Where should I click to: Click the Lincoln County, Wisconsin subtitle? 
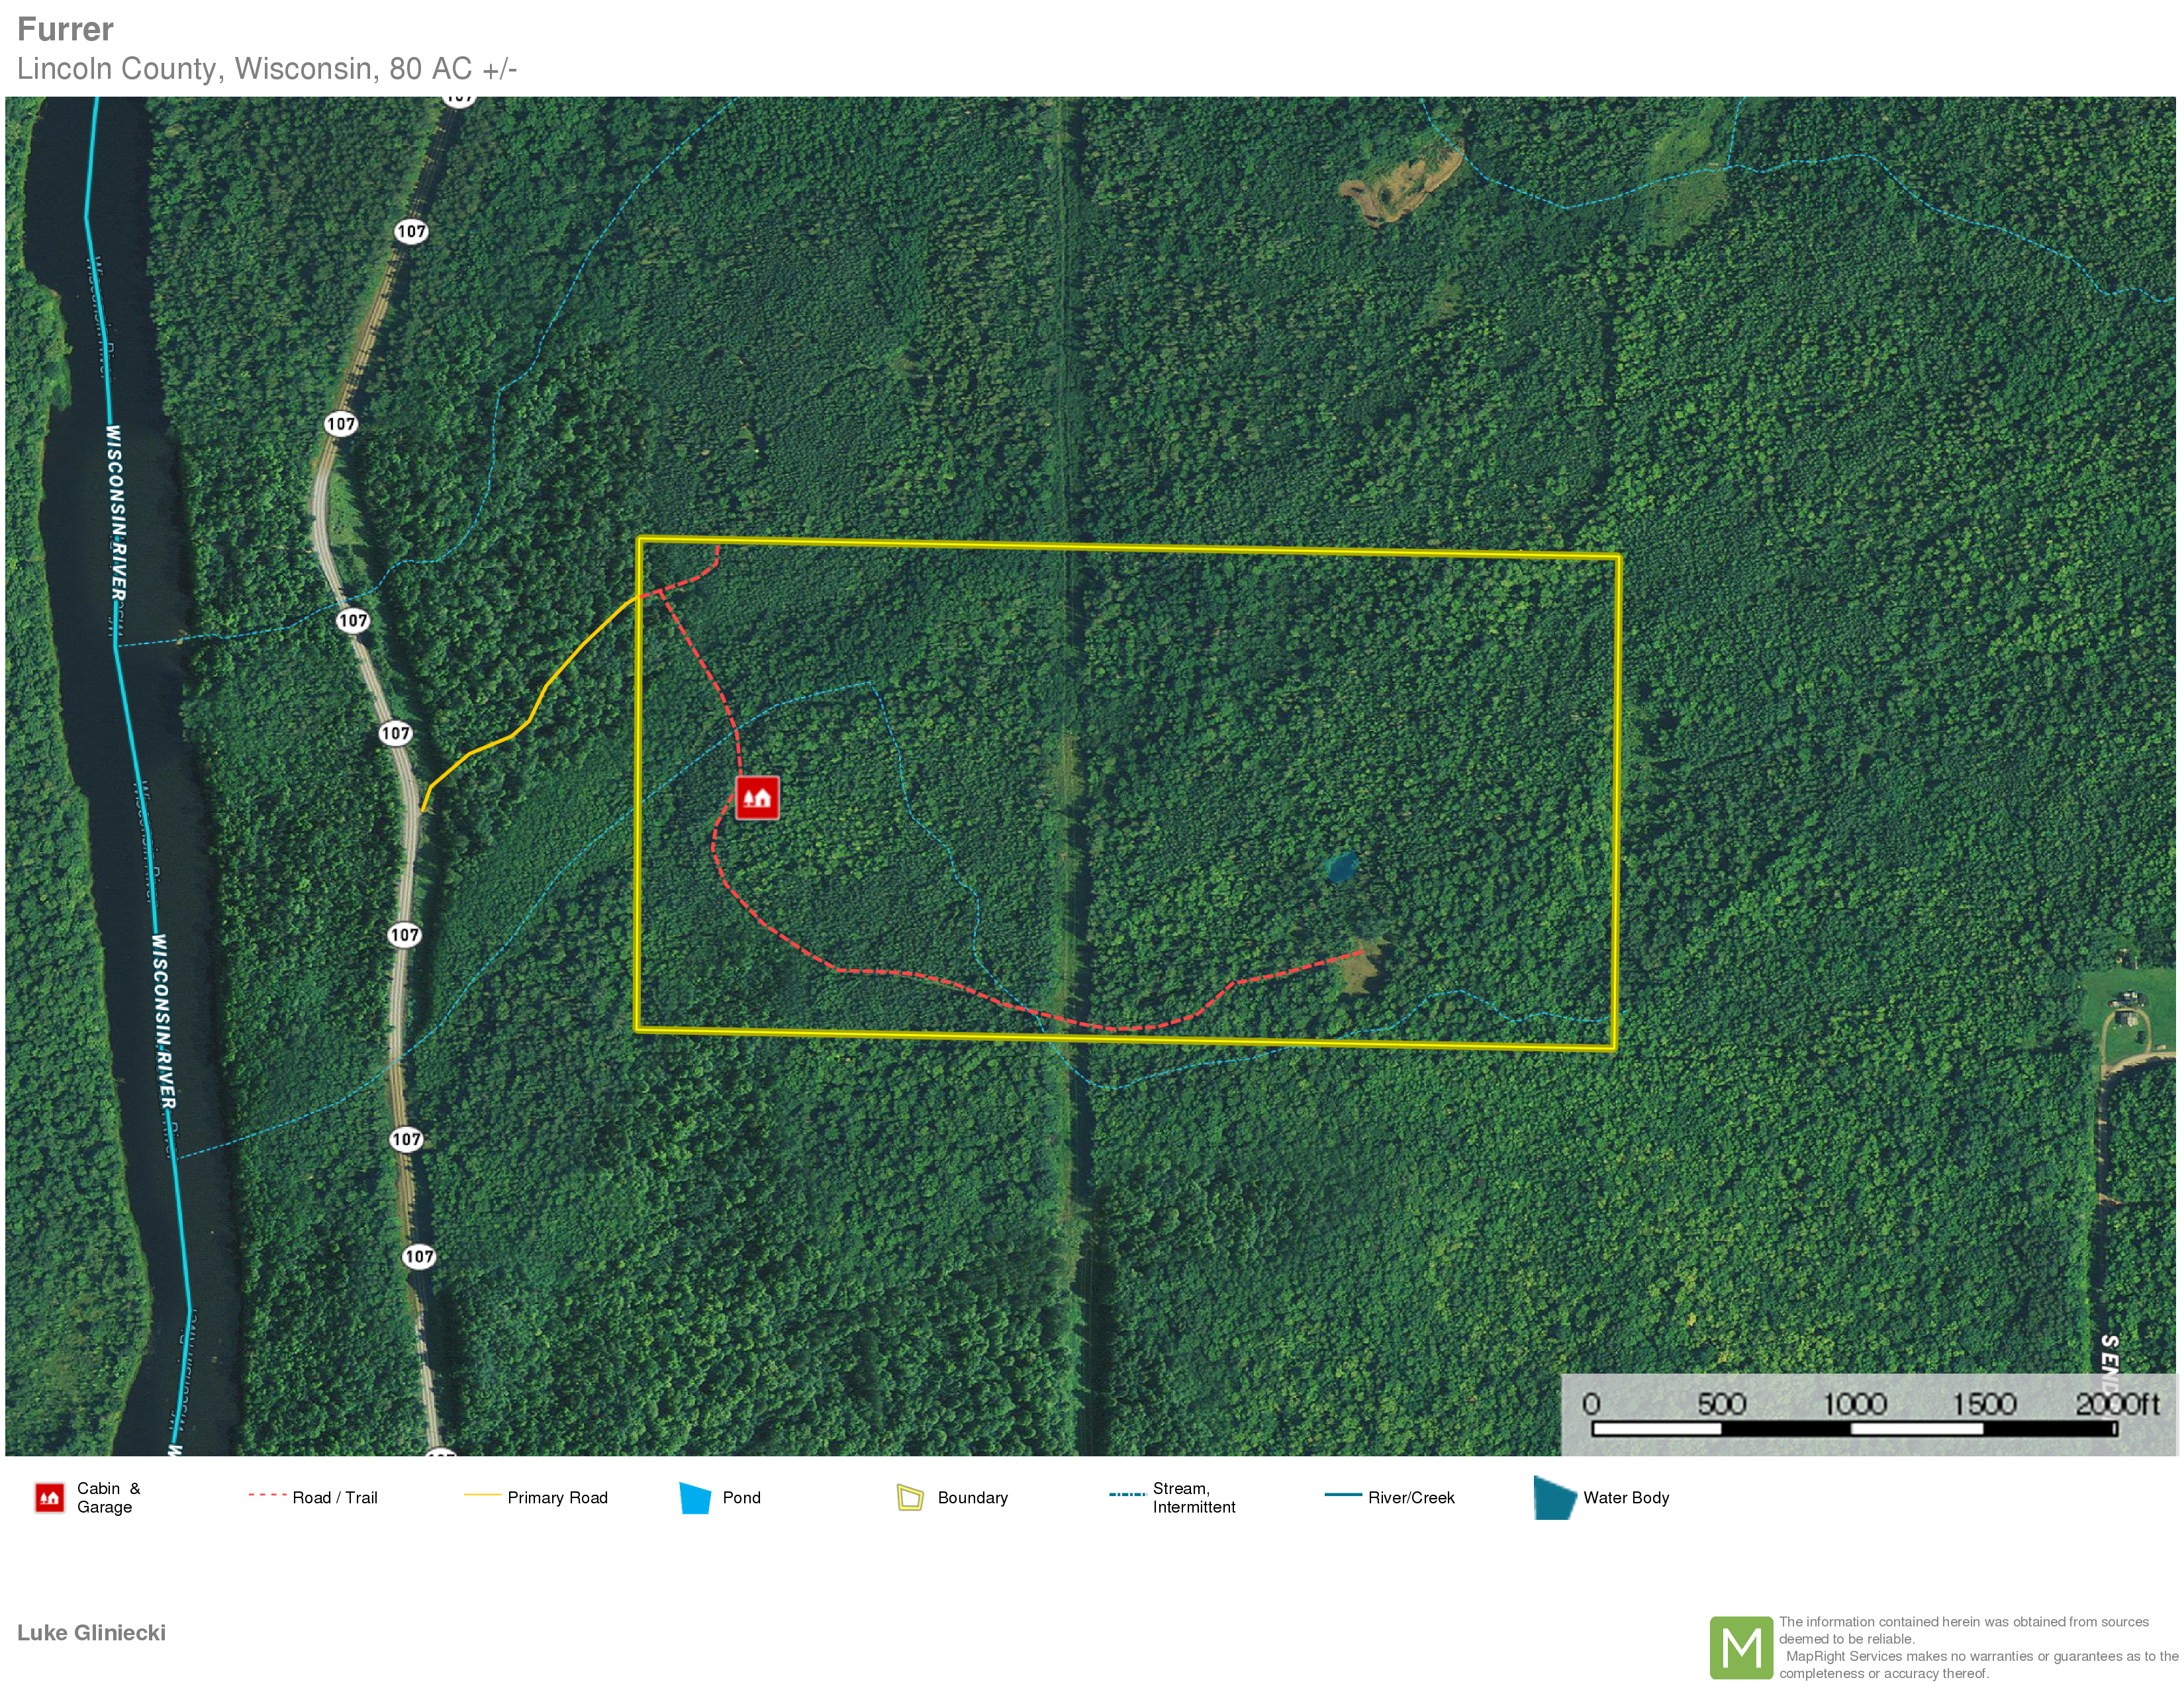266,68
